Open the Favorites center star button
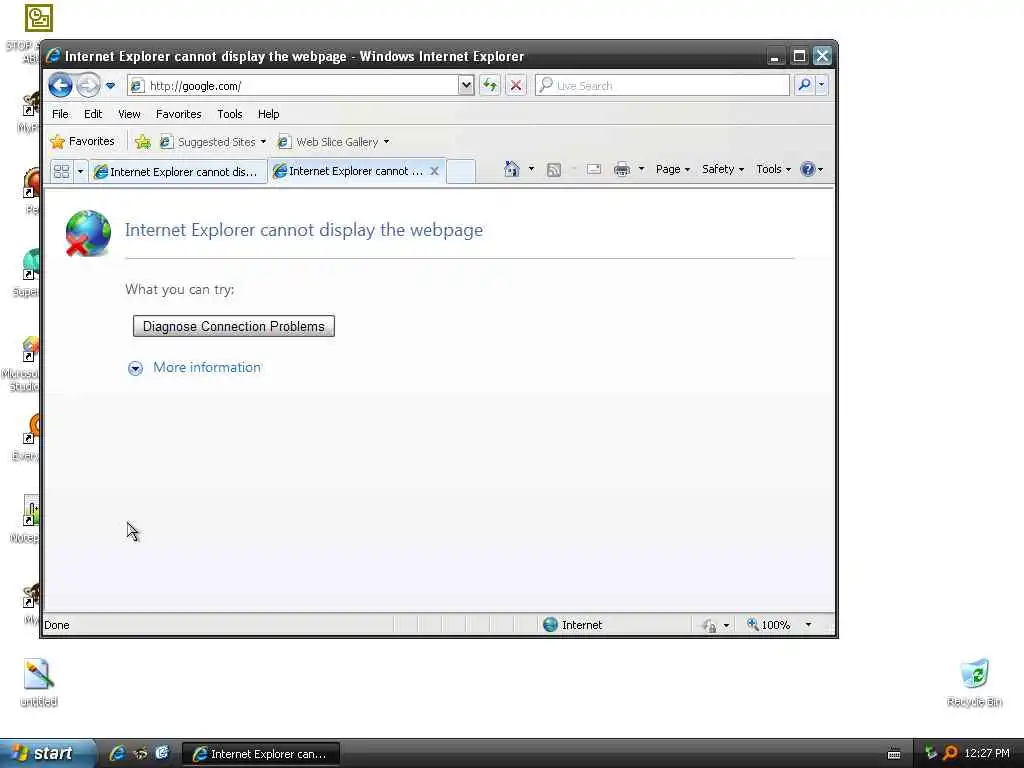 (x=82, y=141)
